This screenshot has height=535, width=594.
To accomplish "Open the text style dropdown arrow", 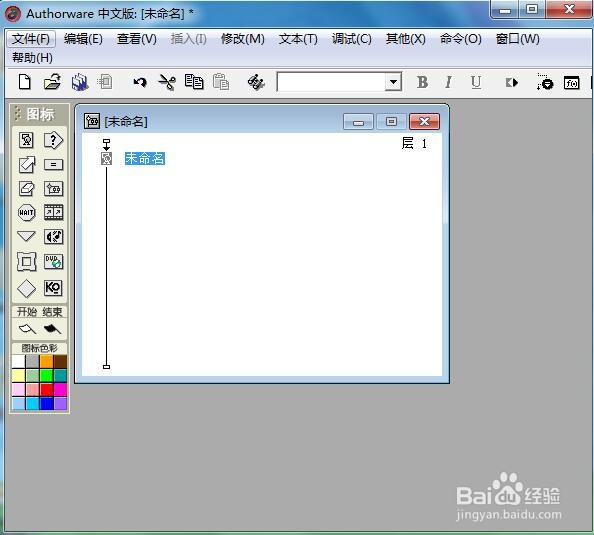I will click(x=393, y=82).
